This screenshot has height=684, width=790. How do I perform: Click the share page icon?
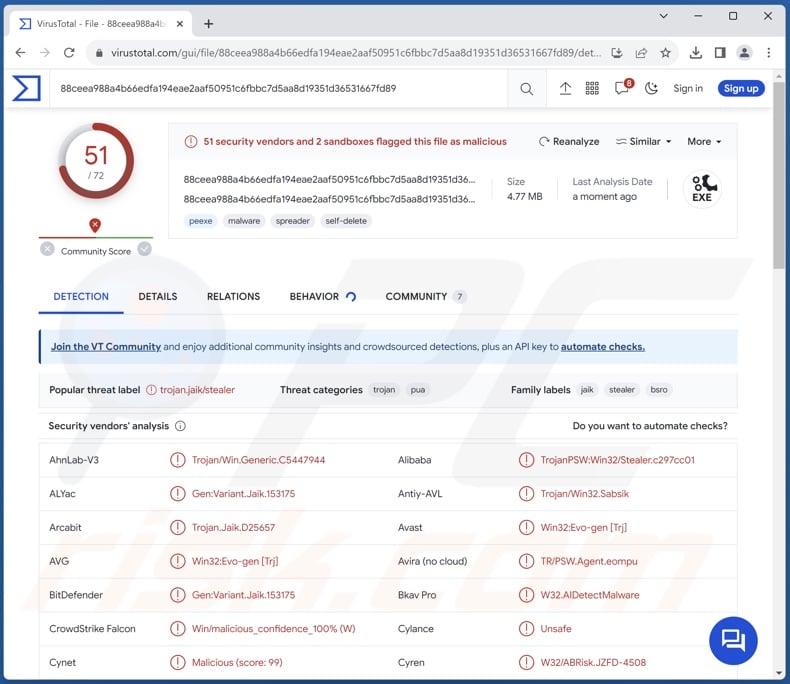[641, 53]
